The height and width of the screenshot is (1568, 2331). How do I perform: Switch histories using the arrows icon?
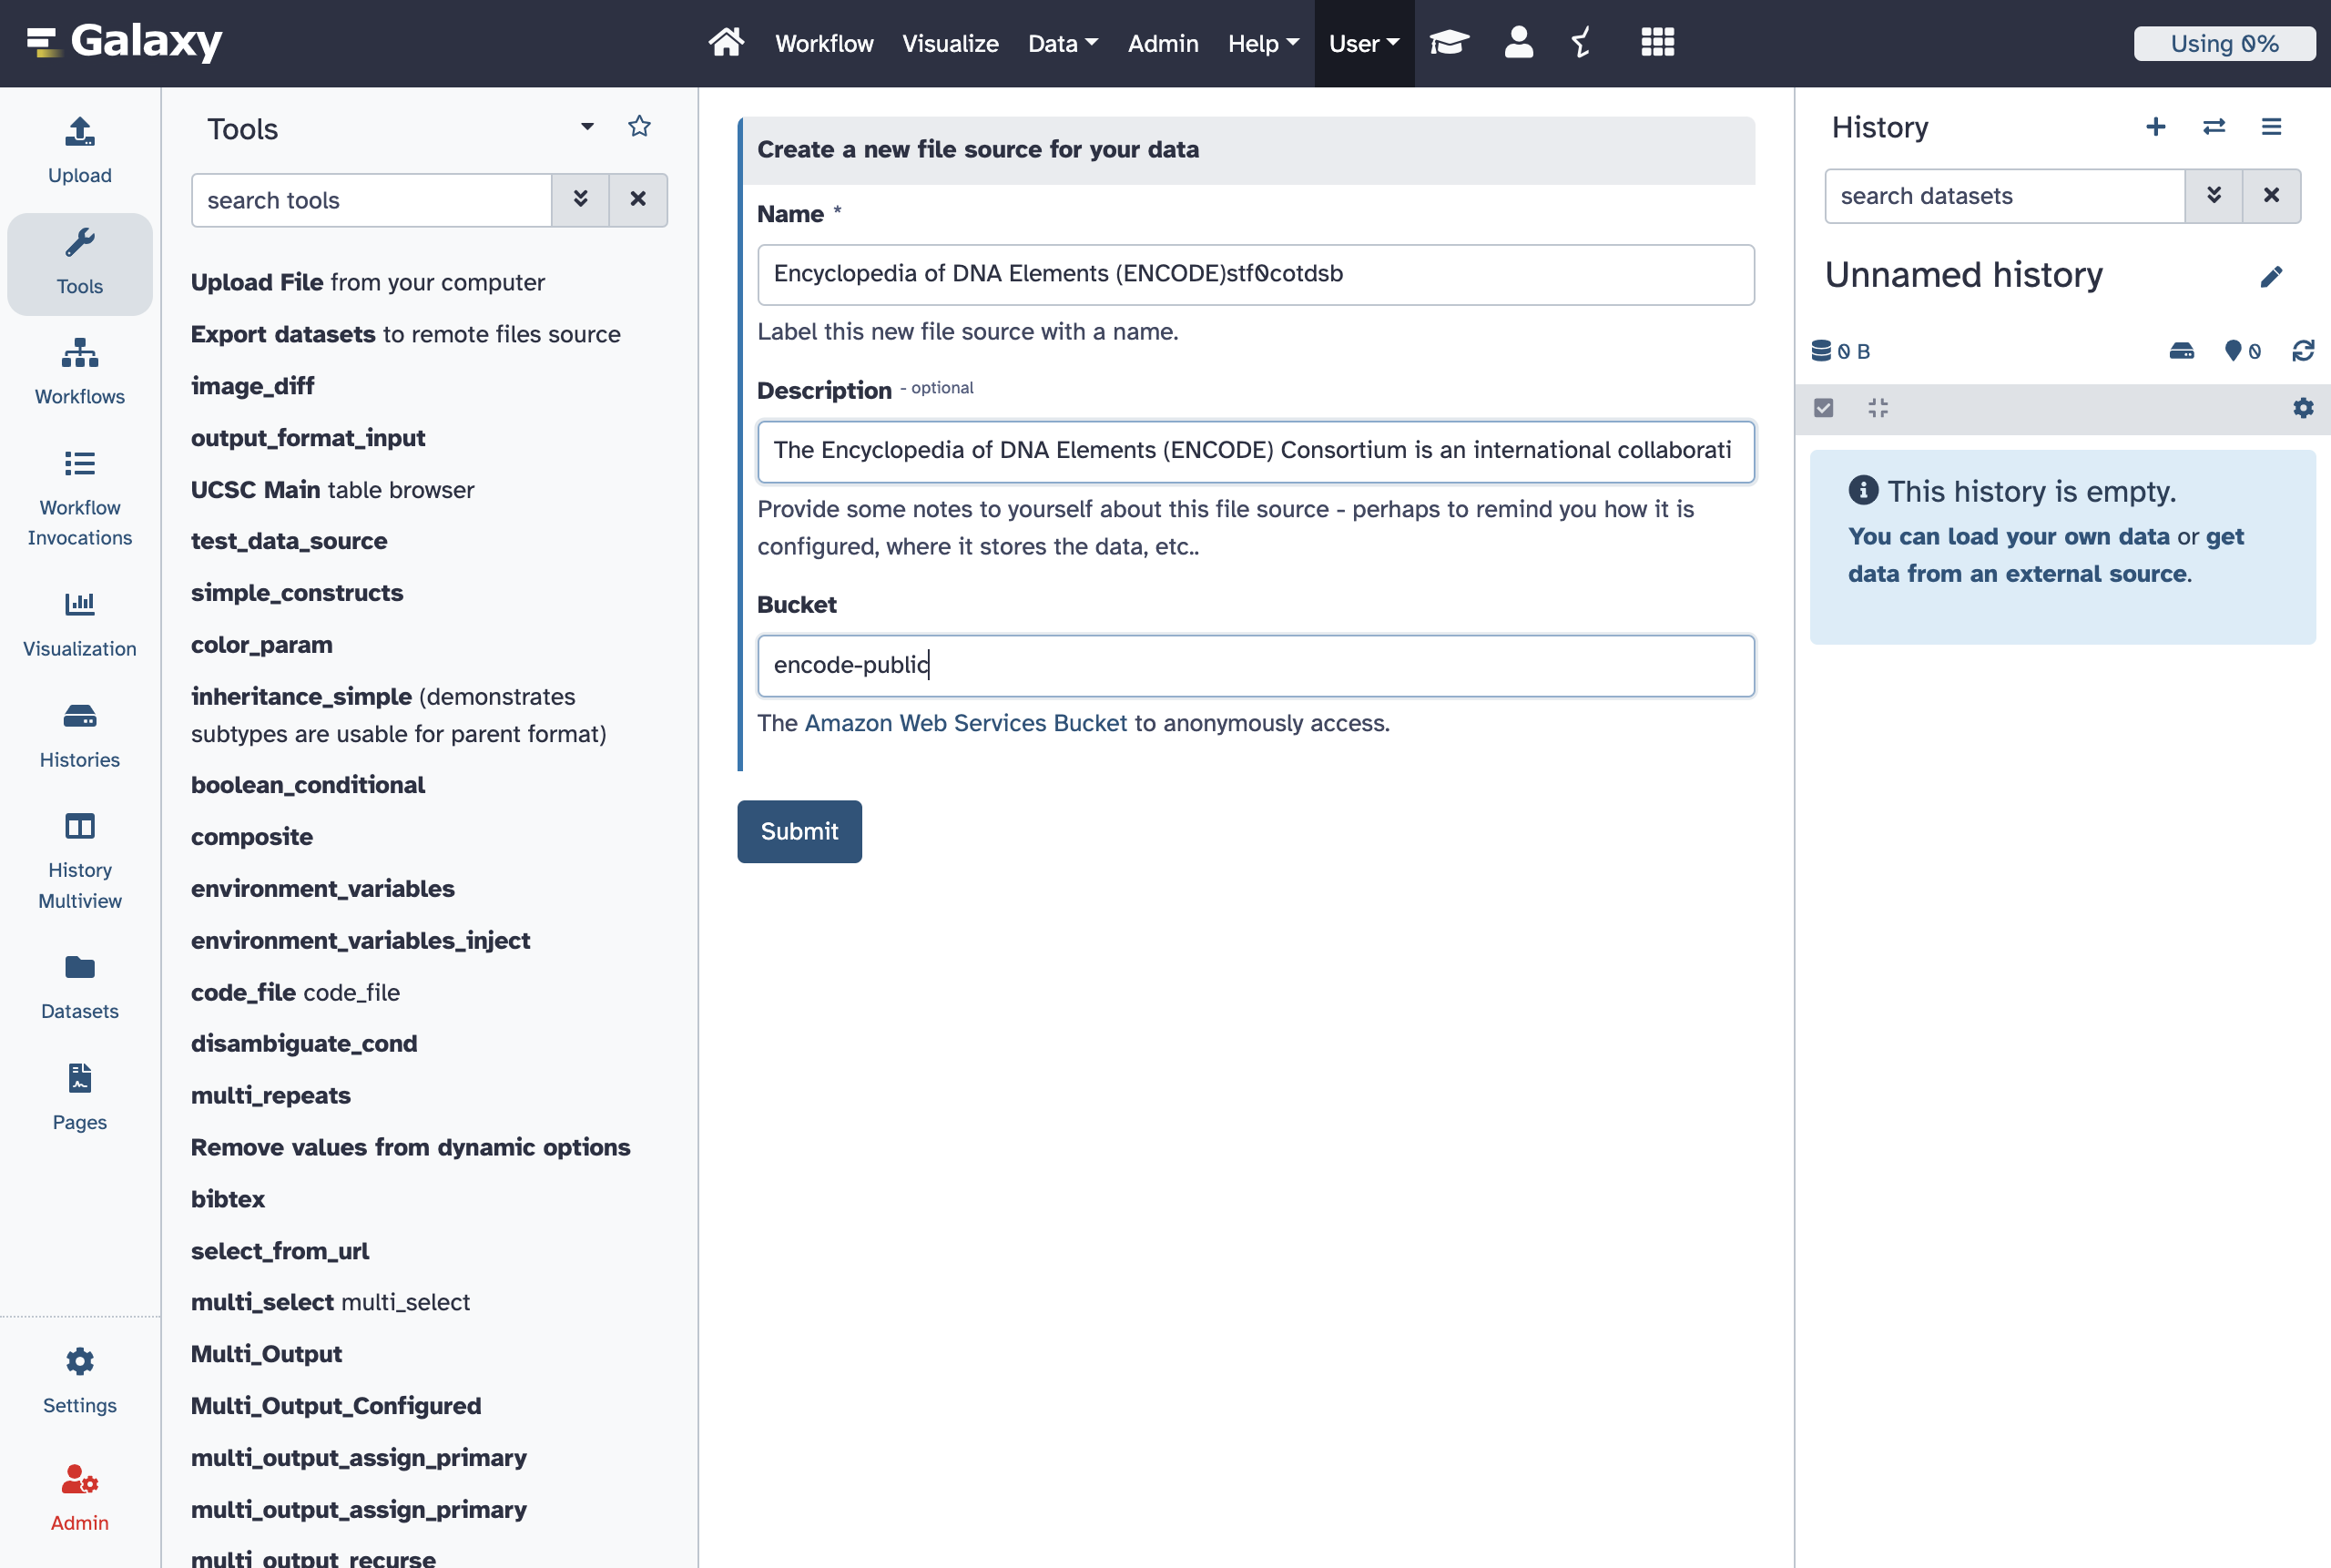click(2214, 127)
